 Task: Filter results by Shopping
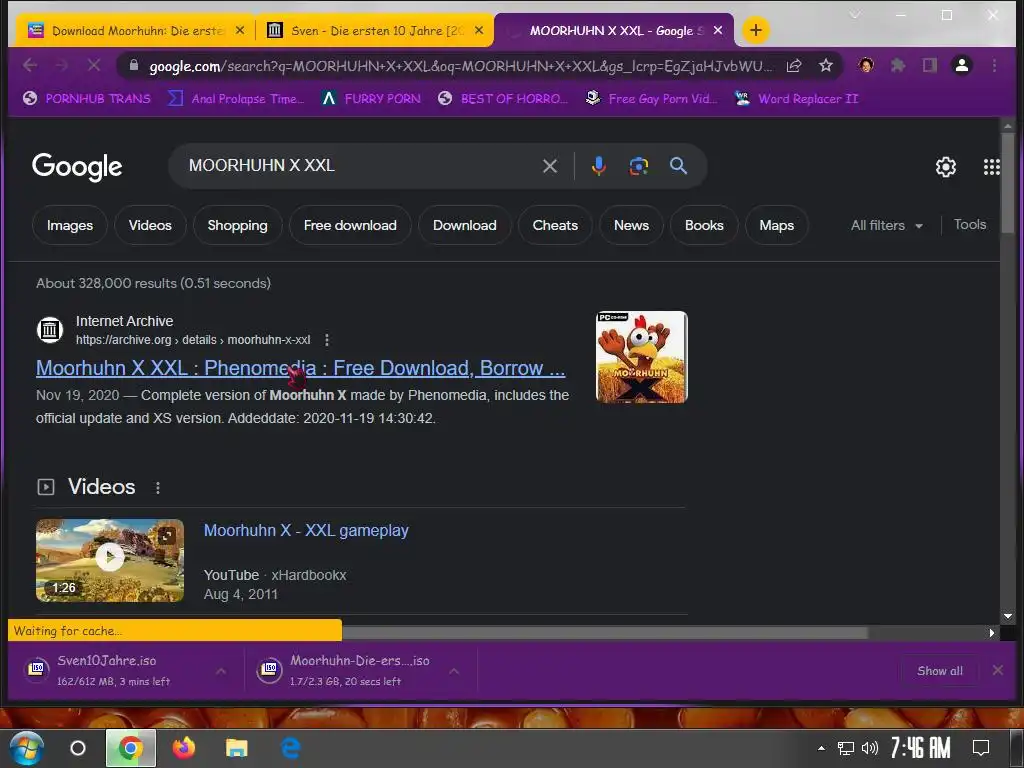pyautogui.click(x=238, y=225)
